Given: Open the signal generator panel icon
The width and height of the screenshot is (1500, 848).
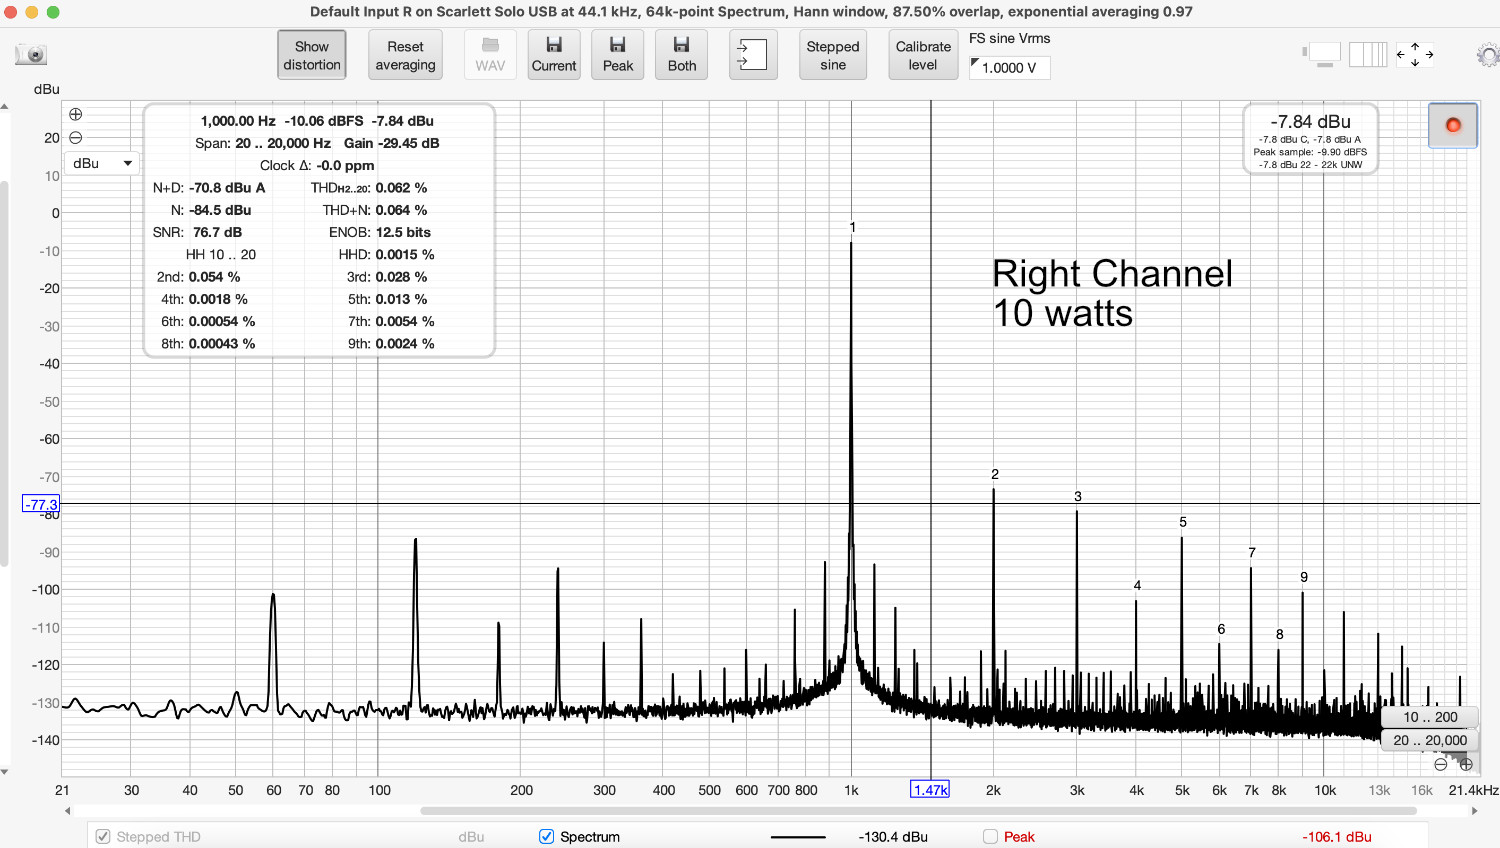Looking at the screenshot, I should pyautogui.click(x=753, y=54).
